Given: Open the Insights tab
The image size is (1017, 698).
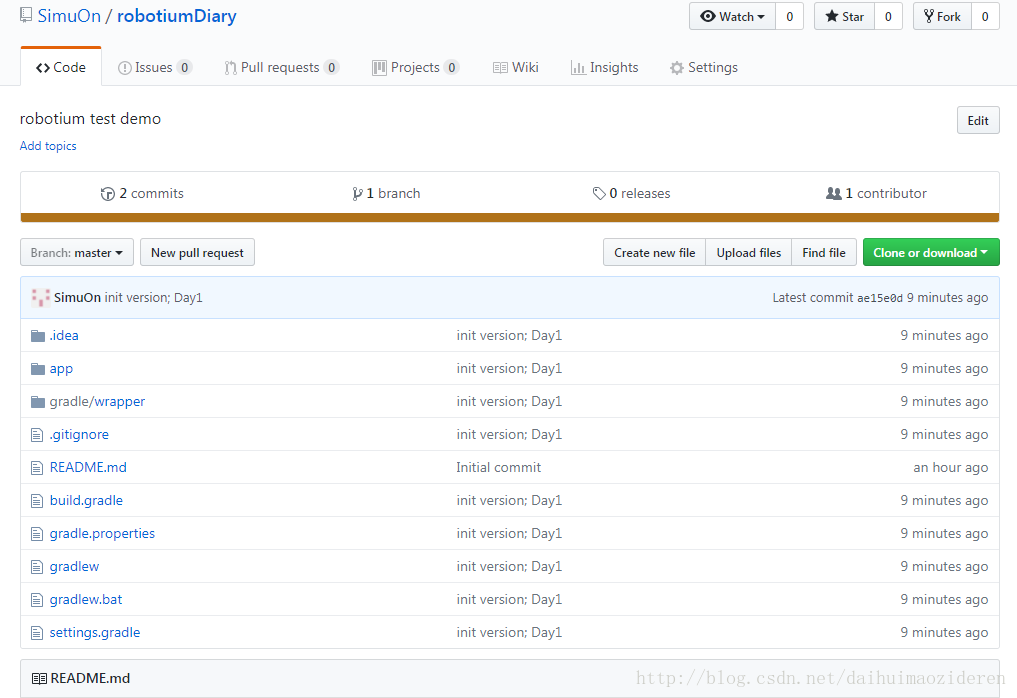Looking at the screenshot, I should (x=604, y=67).
